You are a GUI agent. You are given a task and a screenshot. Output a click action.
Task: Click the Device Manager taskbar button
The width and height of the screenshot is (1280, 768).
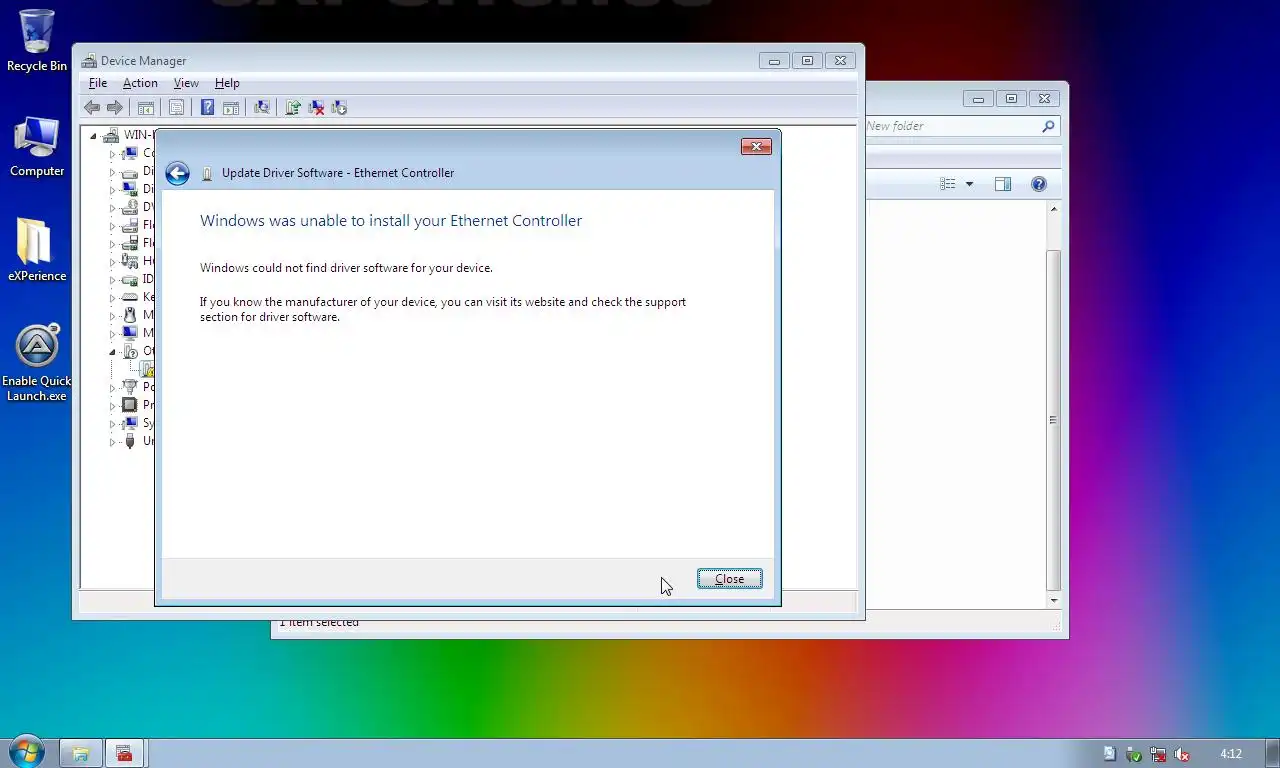pyautogui.click(x=124, y=753)
